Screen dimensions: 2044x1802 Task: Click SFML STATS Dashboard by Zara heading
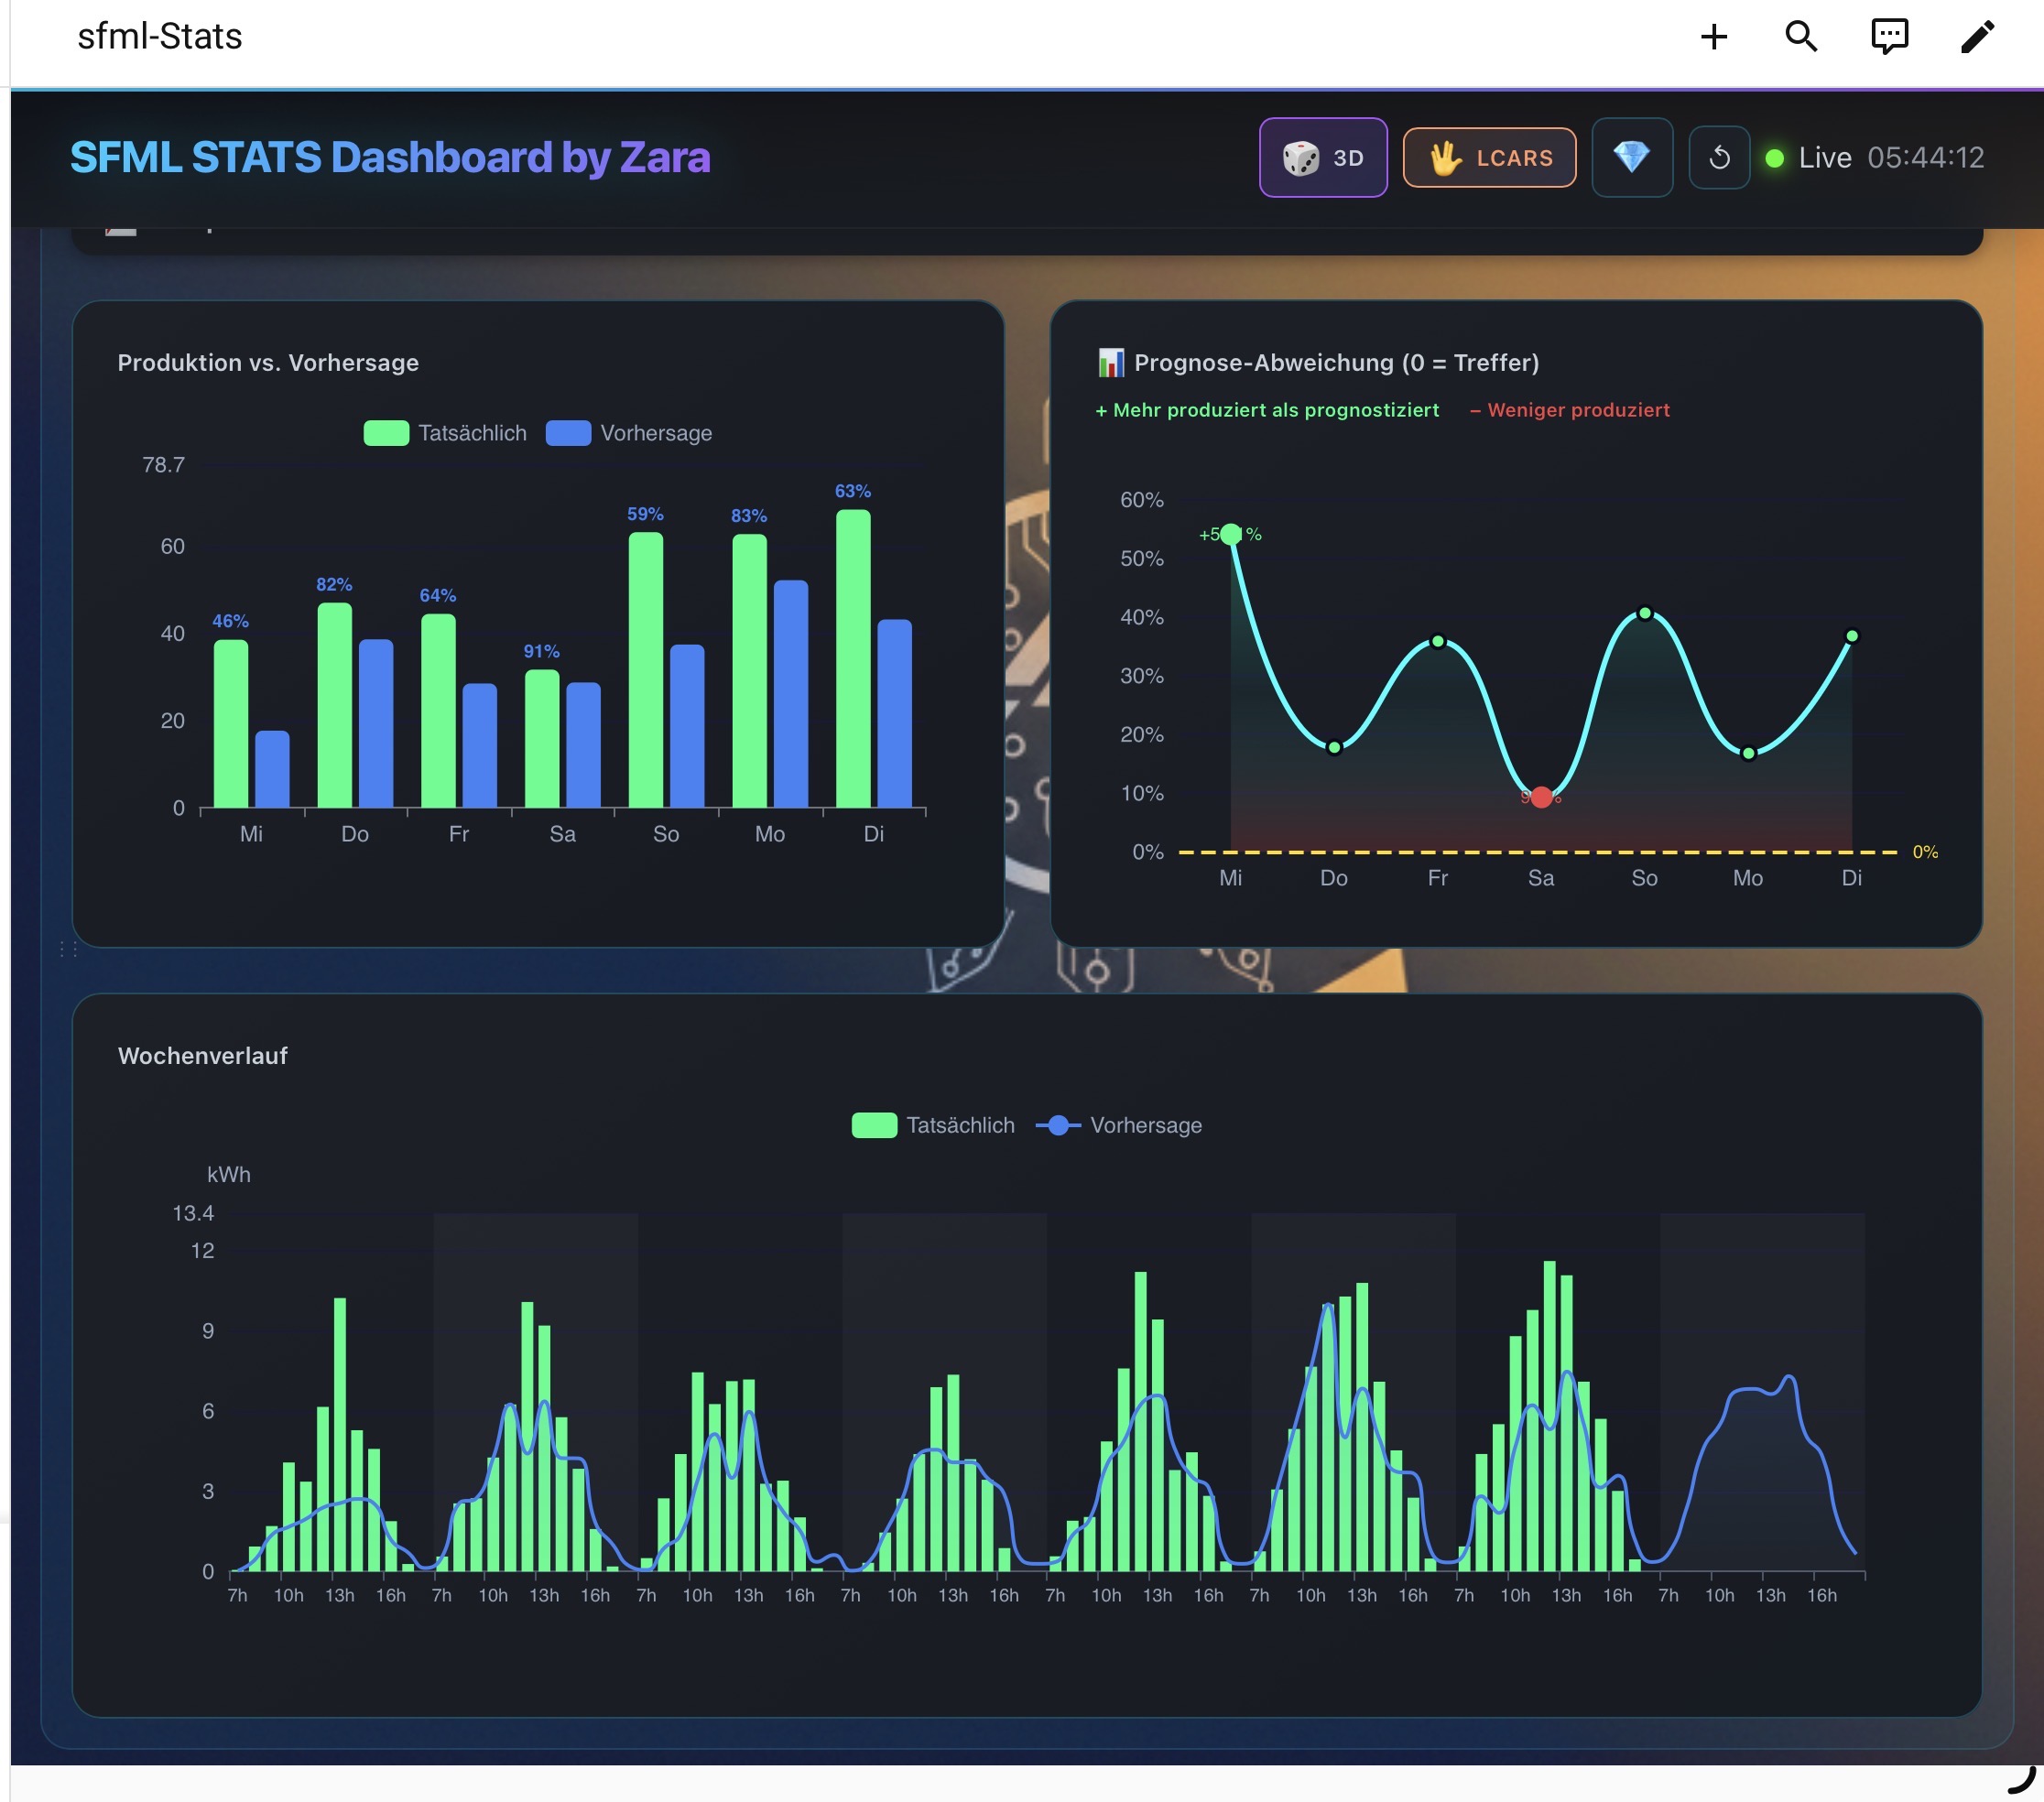[x=390, y=158]
